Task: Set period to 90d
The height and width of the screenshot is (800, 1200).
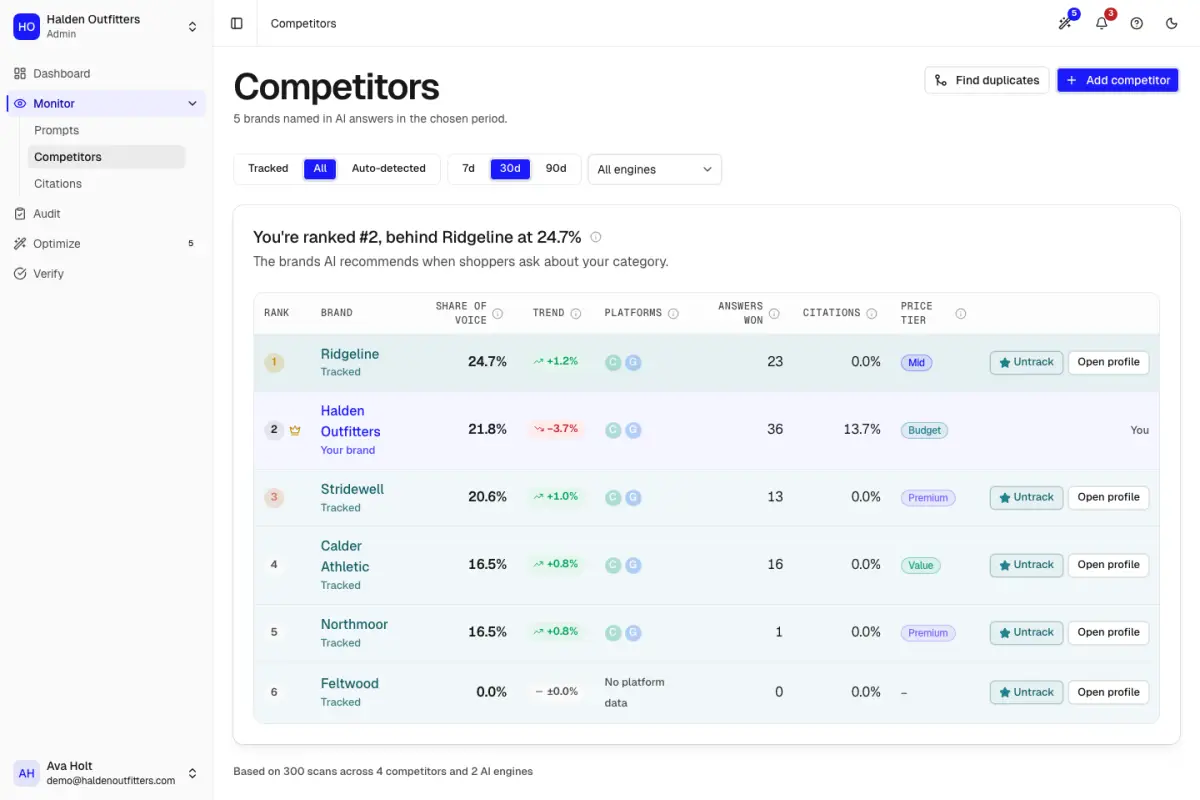Action: tap(556, 168)
